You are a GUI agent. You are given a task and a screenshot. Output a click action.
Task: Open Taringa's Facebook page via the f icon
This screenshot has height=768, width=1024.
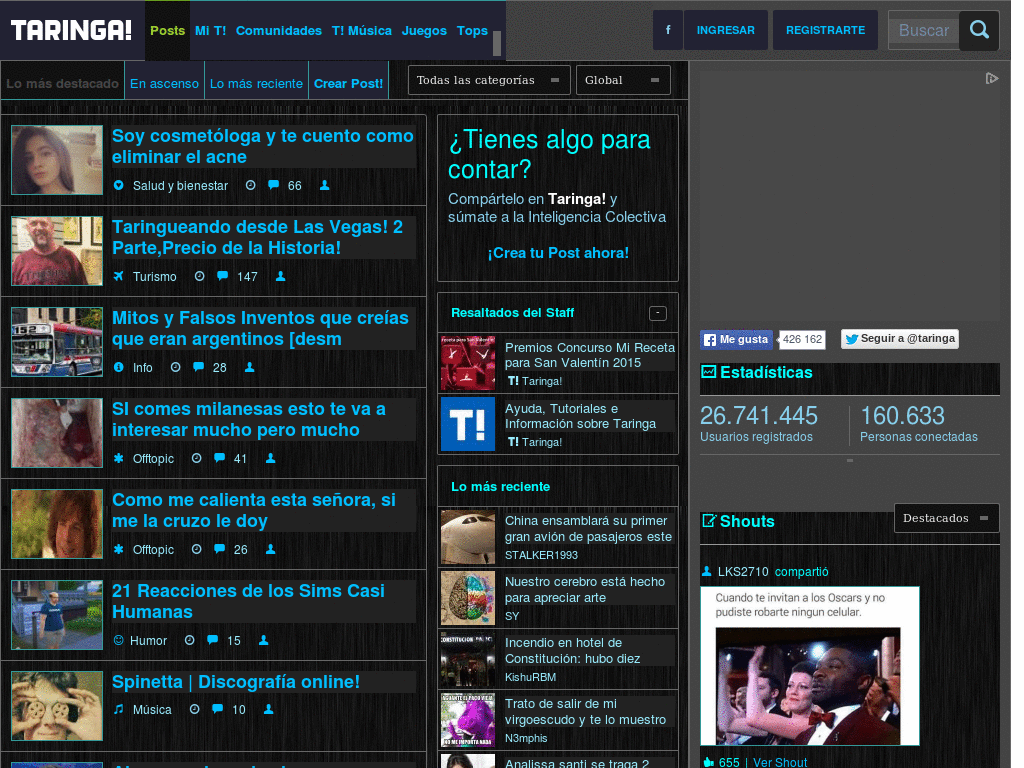[667, 31]
